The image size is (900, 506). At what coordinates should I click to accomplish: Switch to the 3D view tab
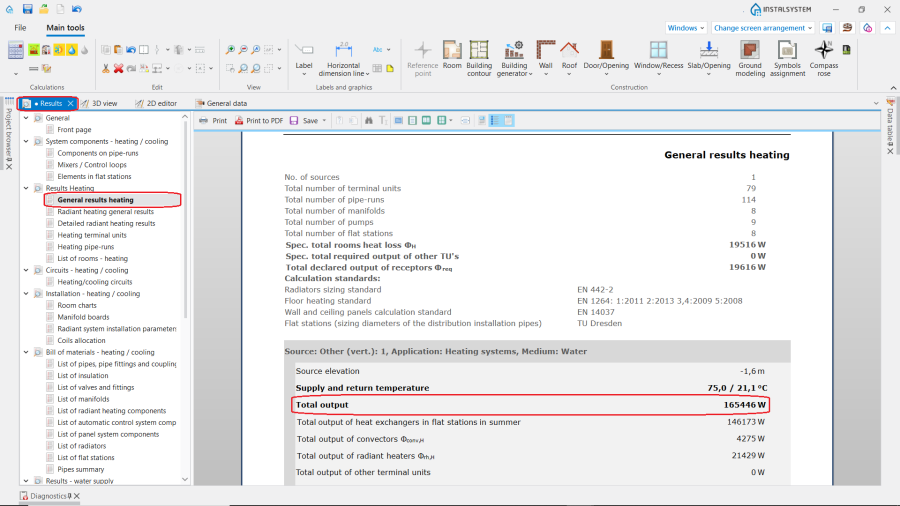(x=99, y=103)
